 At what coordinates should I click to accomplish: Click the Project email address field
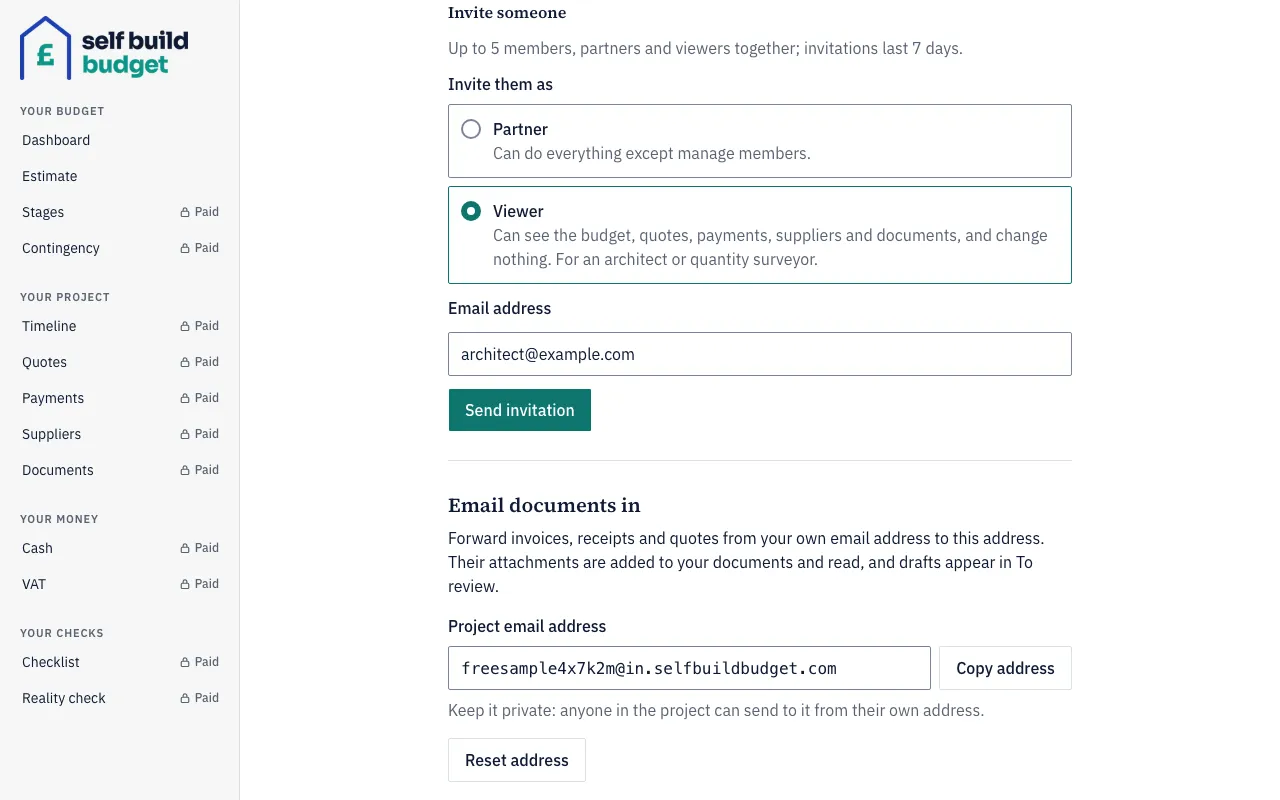click(689, 668)
